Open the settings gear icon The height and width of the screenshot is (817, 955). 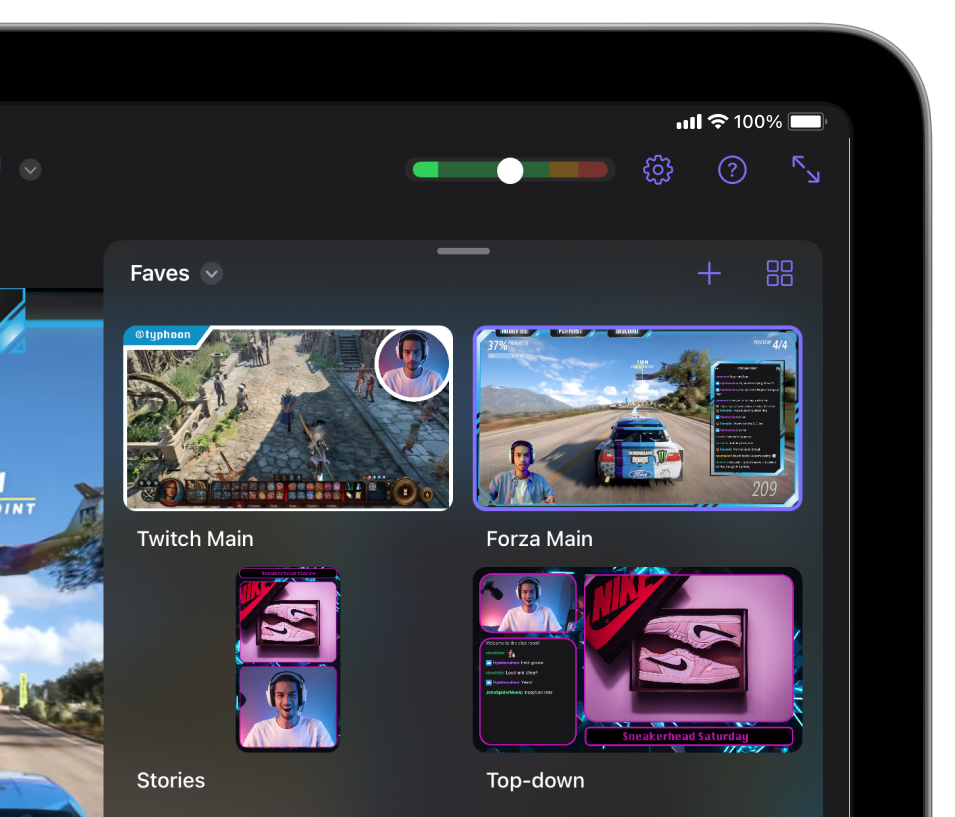click(x=658, y=170)
